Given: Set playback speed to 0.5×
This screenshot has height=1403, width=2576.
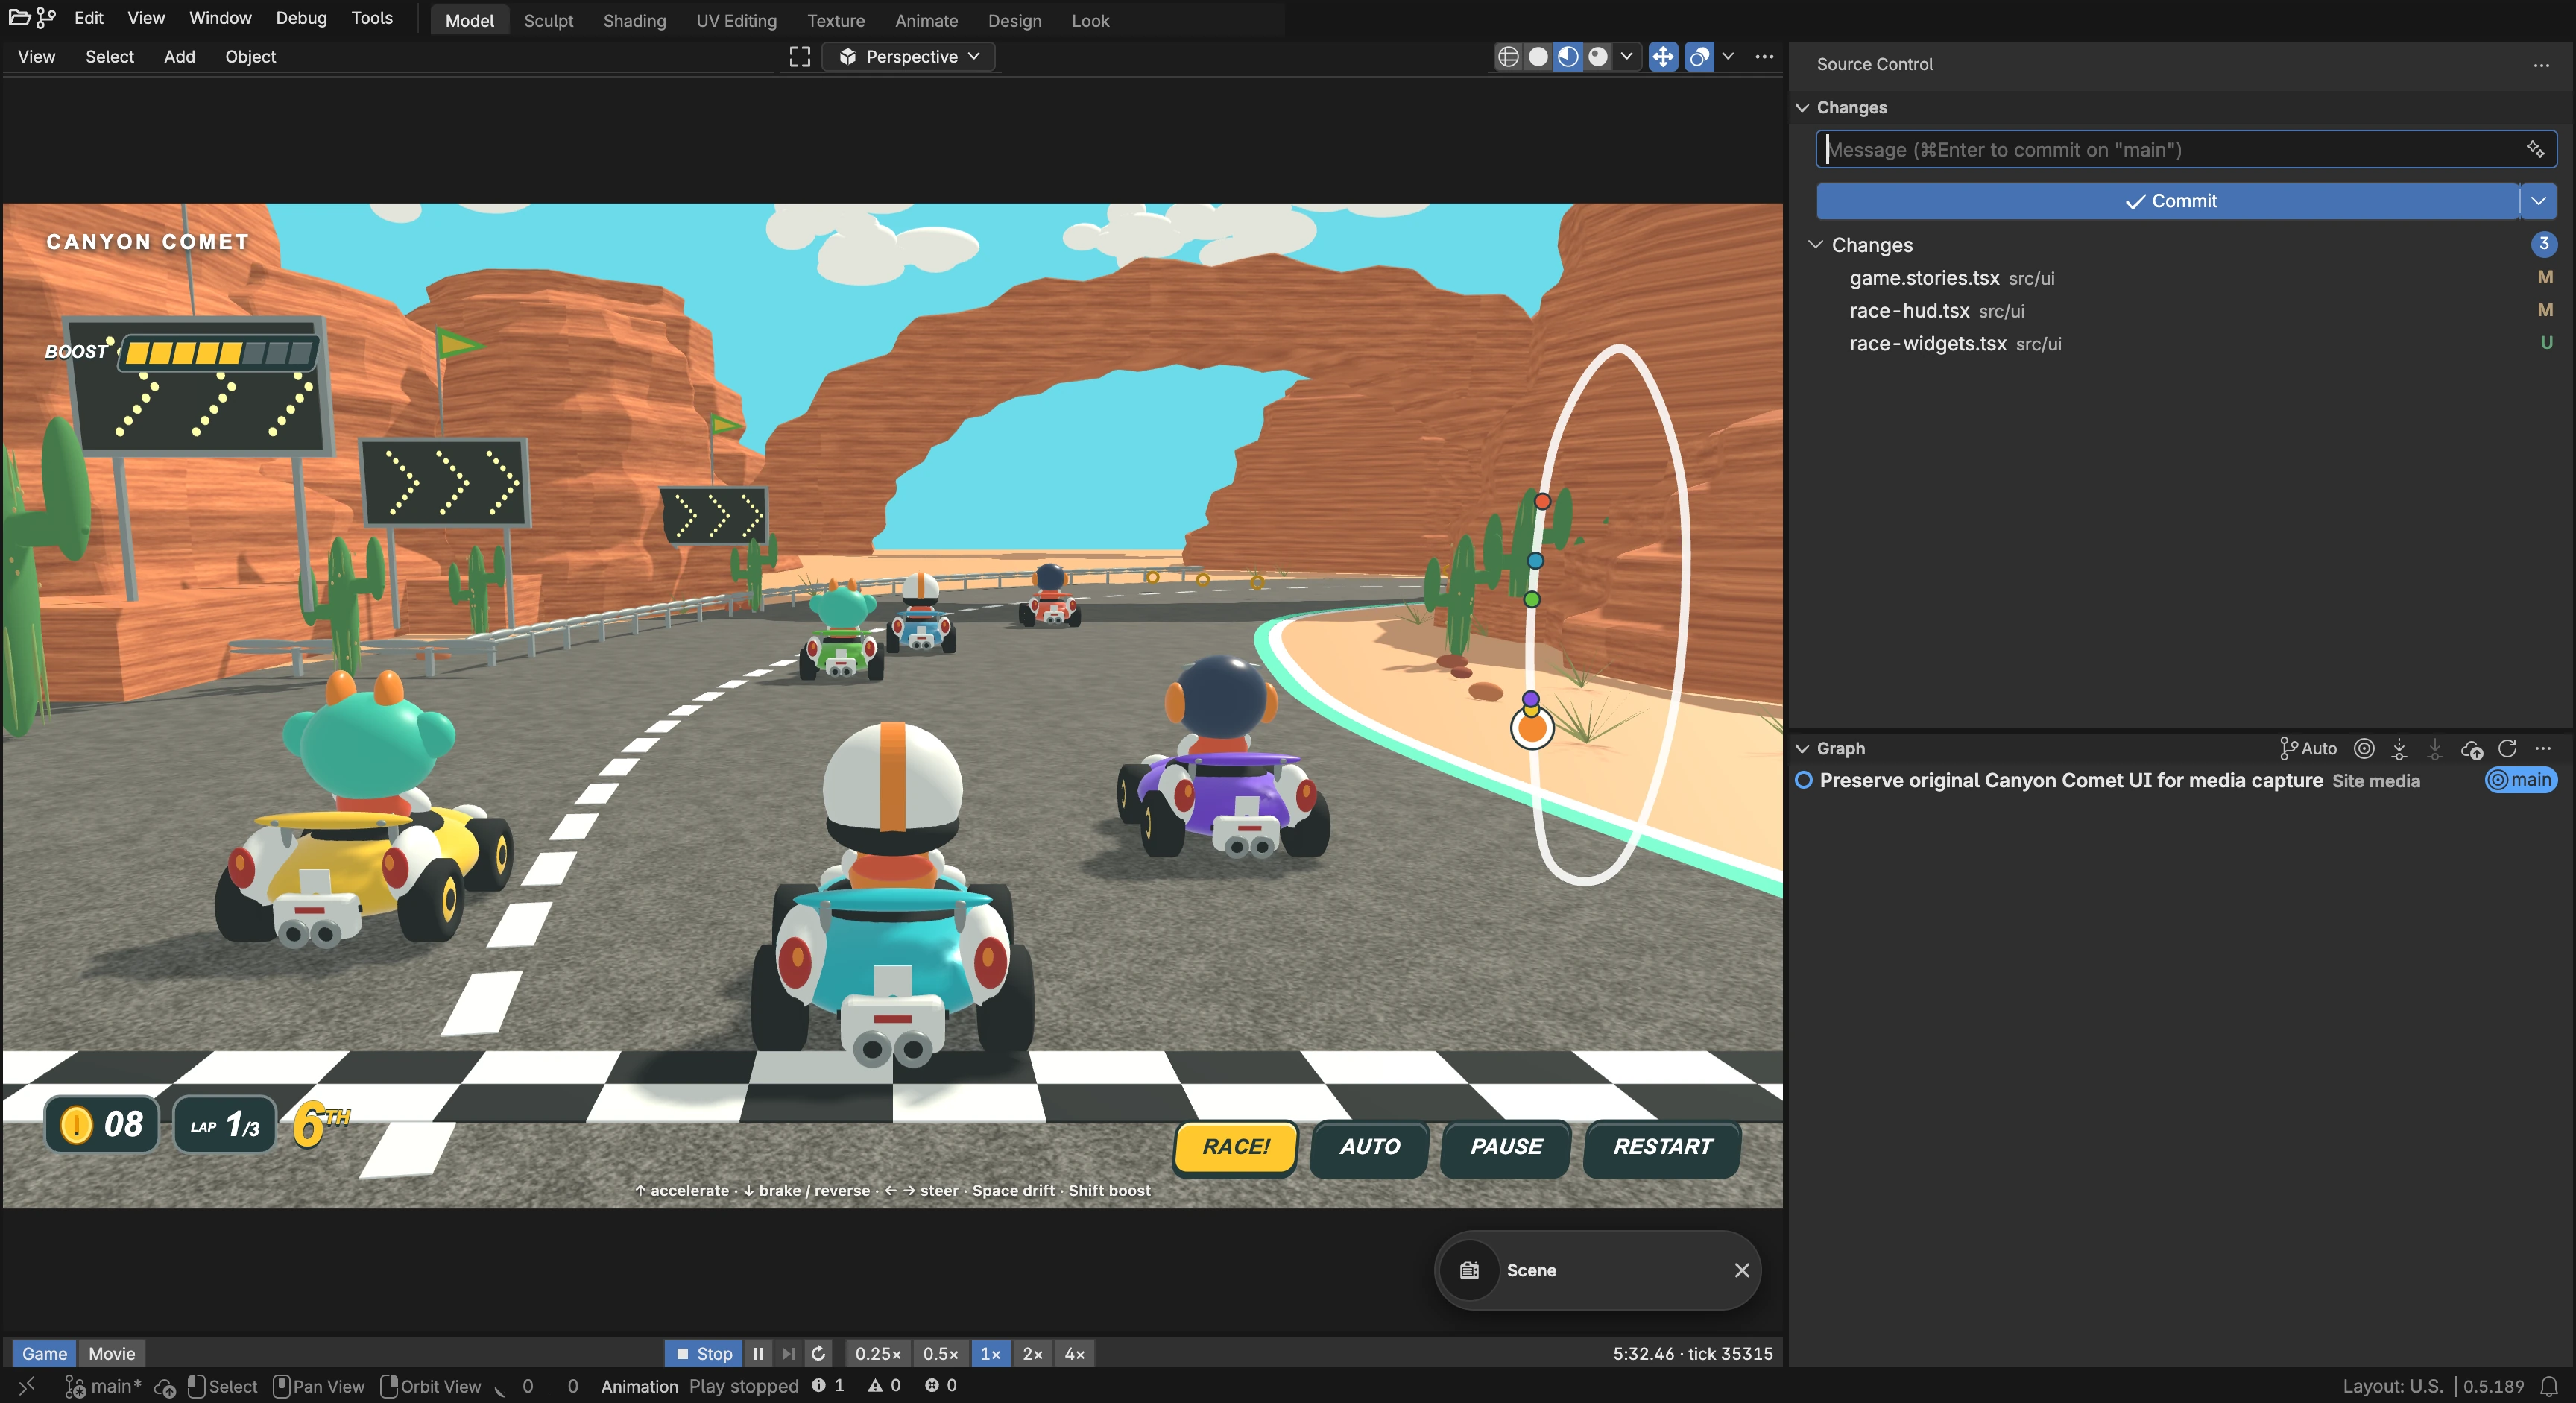Looking at the screenshot, I should (x=941, y=1353).
